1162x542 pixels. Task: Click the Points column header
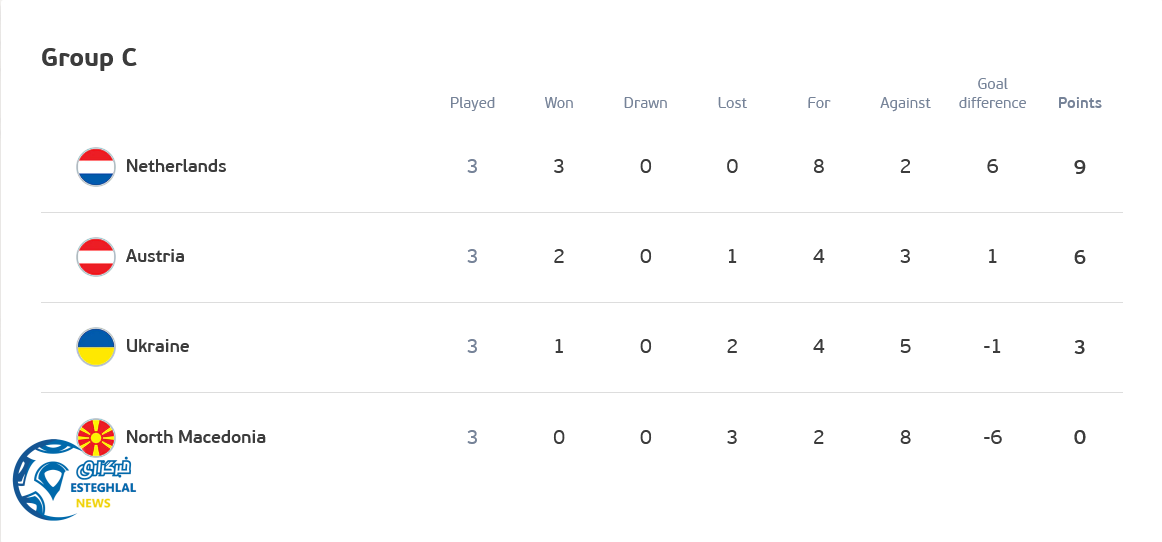1080,103
